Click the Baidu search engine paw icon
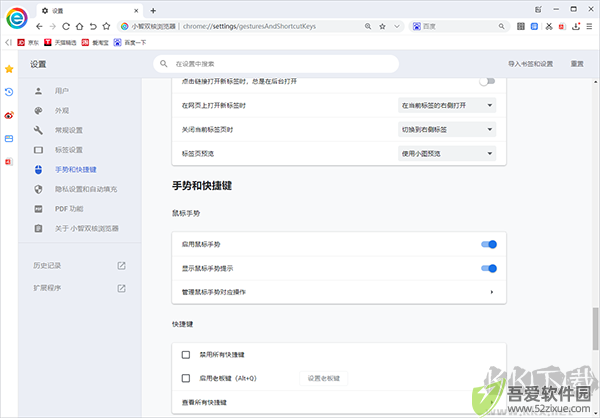The height and width of the screenshot is (418, 600). pyautogui.click(x=417, y=26)
